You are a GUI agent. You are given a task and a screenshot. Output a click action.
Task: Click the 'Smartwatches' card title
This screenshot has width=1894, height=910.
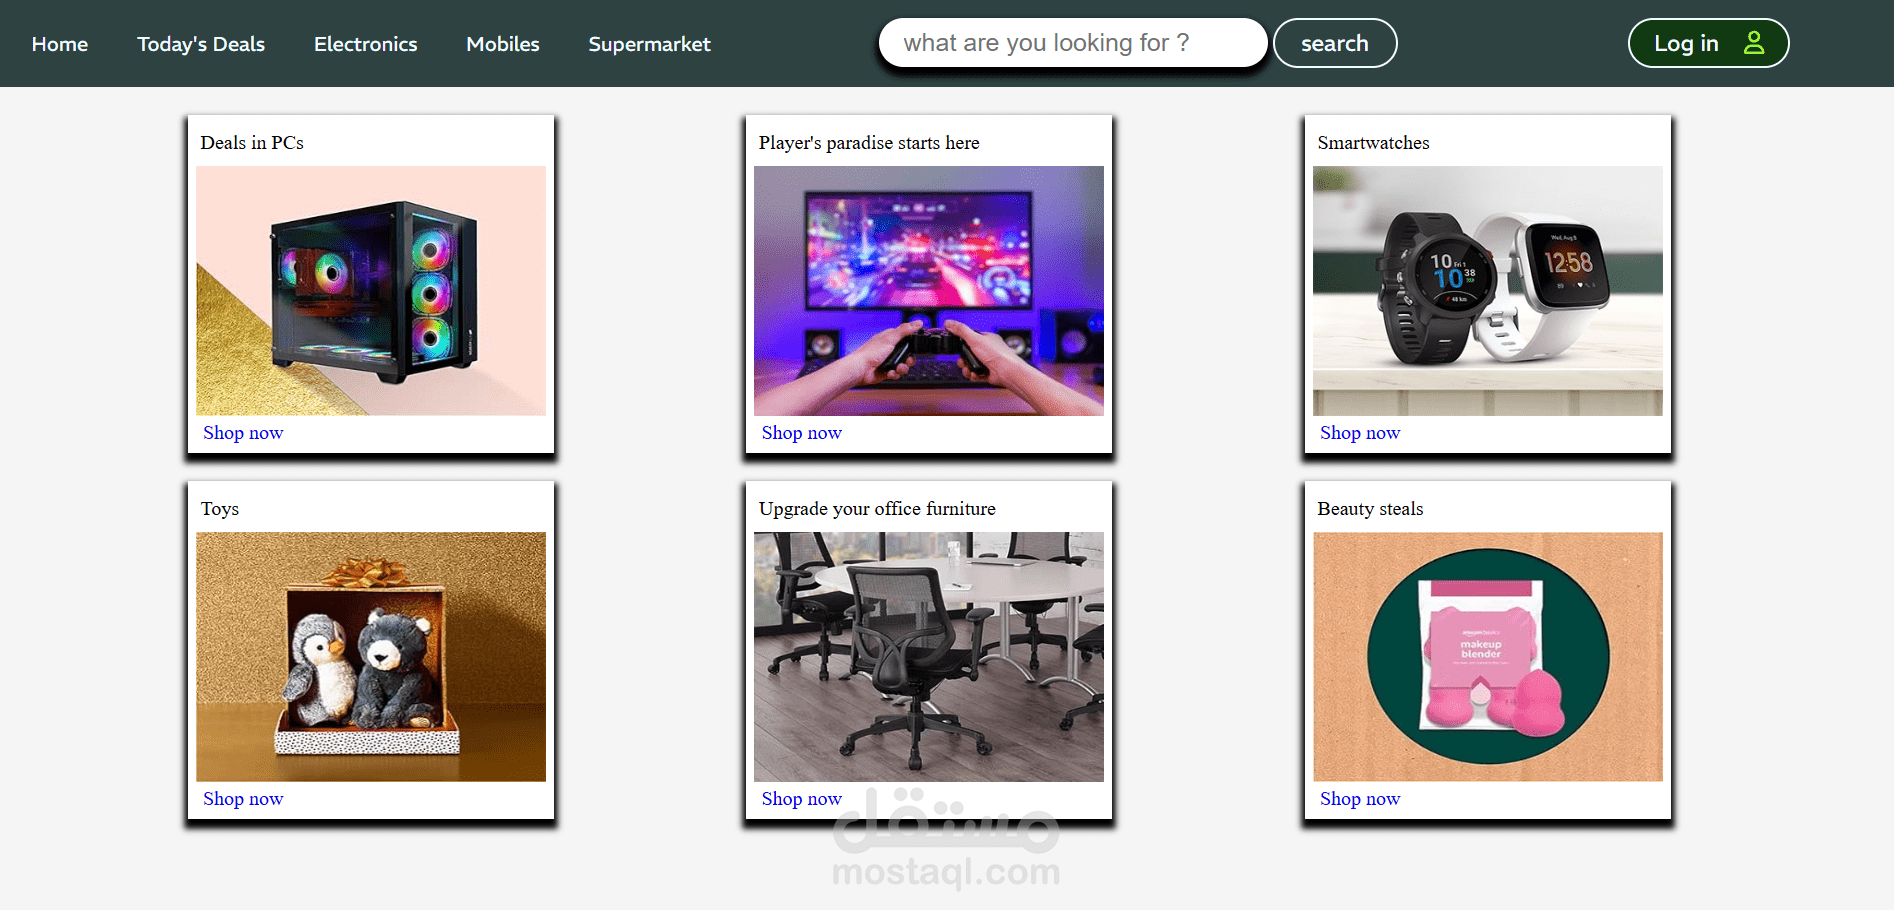[1373, 143]
